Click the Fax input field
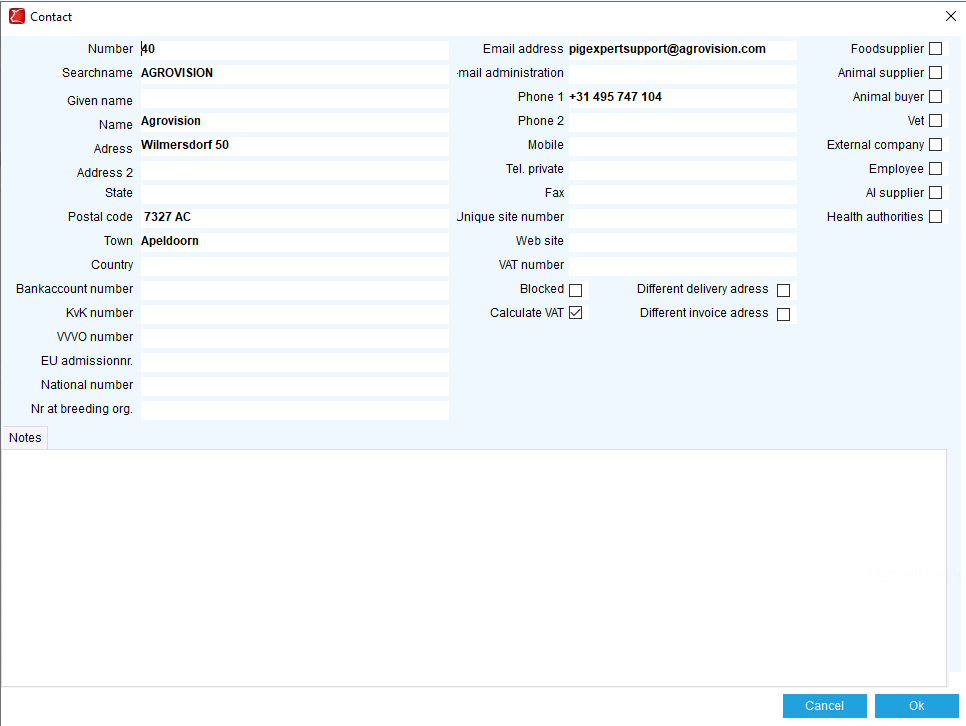The width and height of the screenshot is (966, 726). pos(683,194)
